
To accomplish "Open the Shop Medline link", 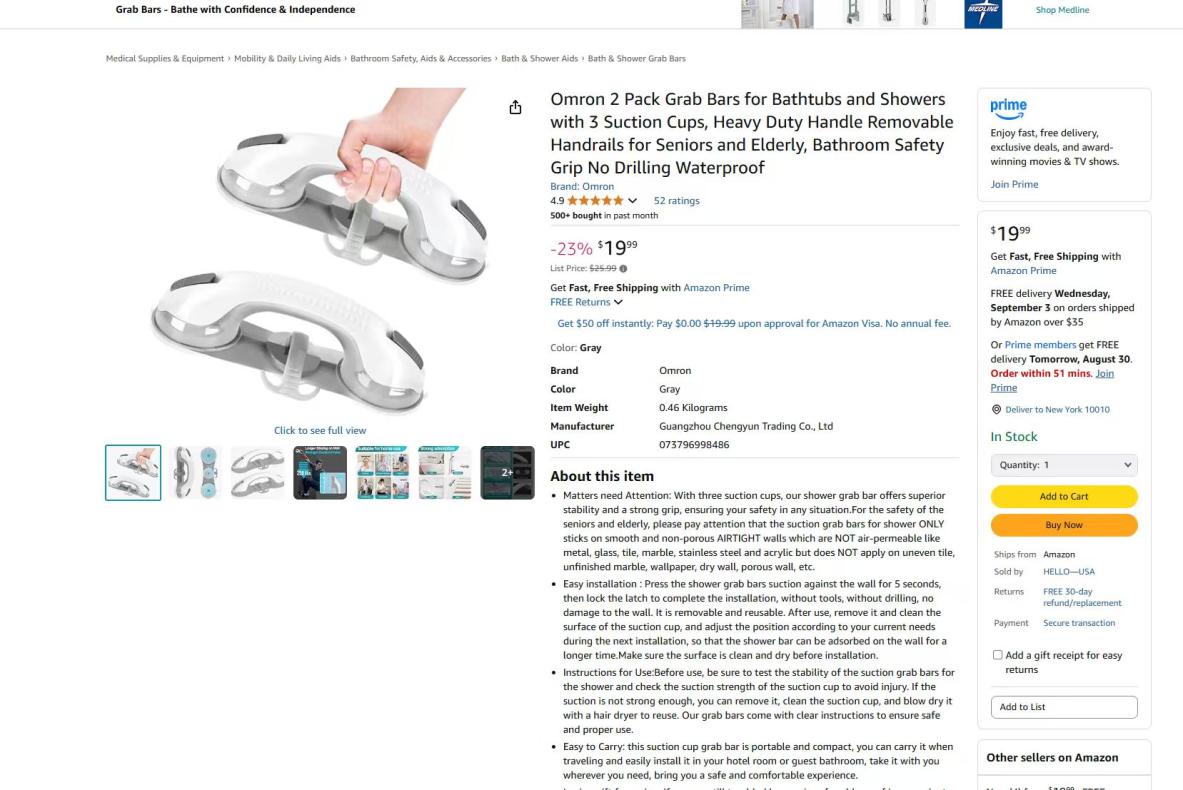I will (x=1062, y=10).
